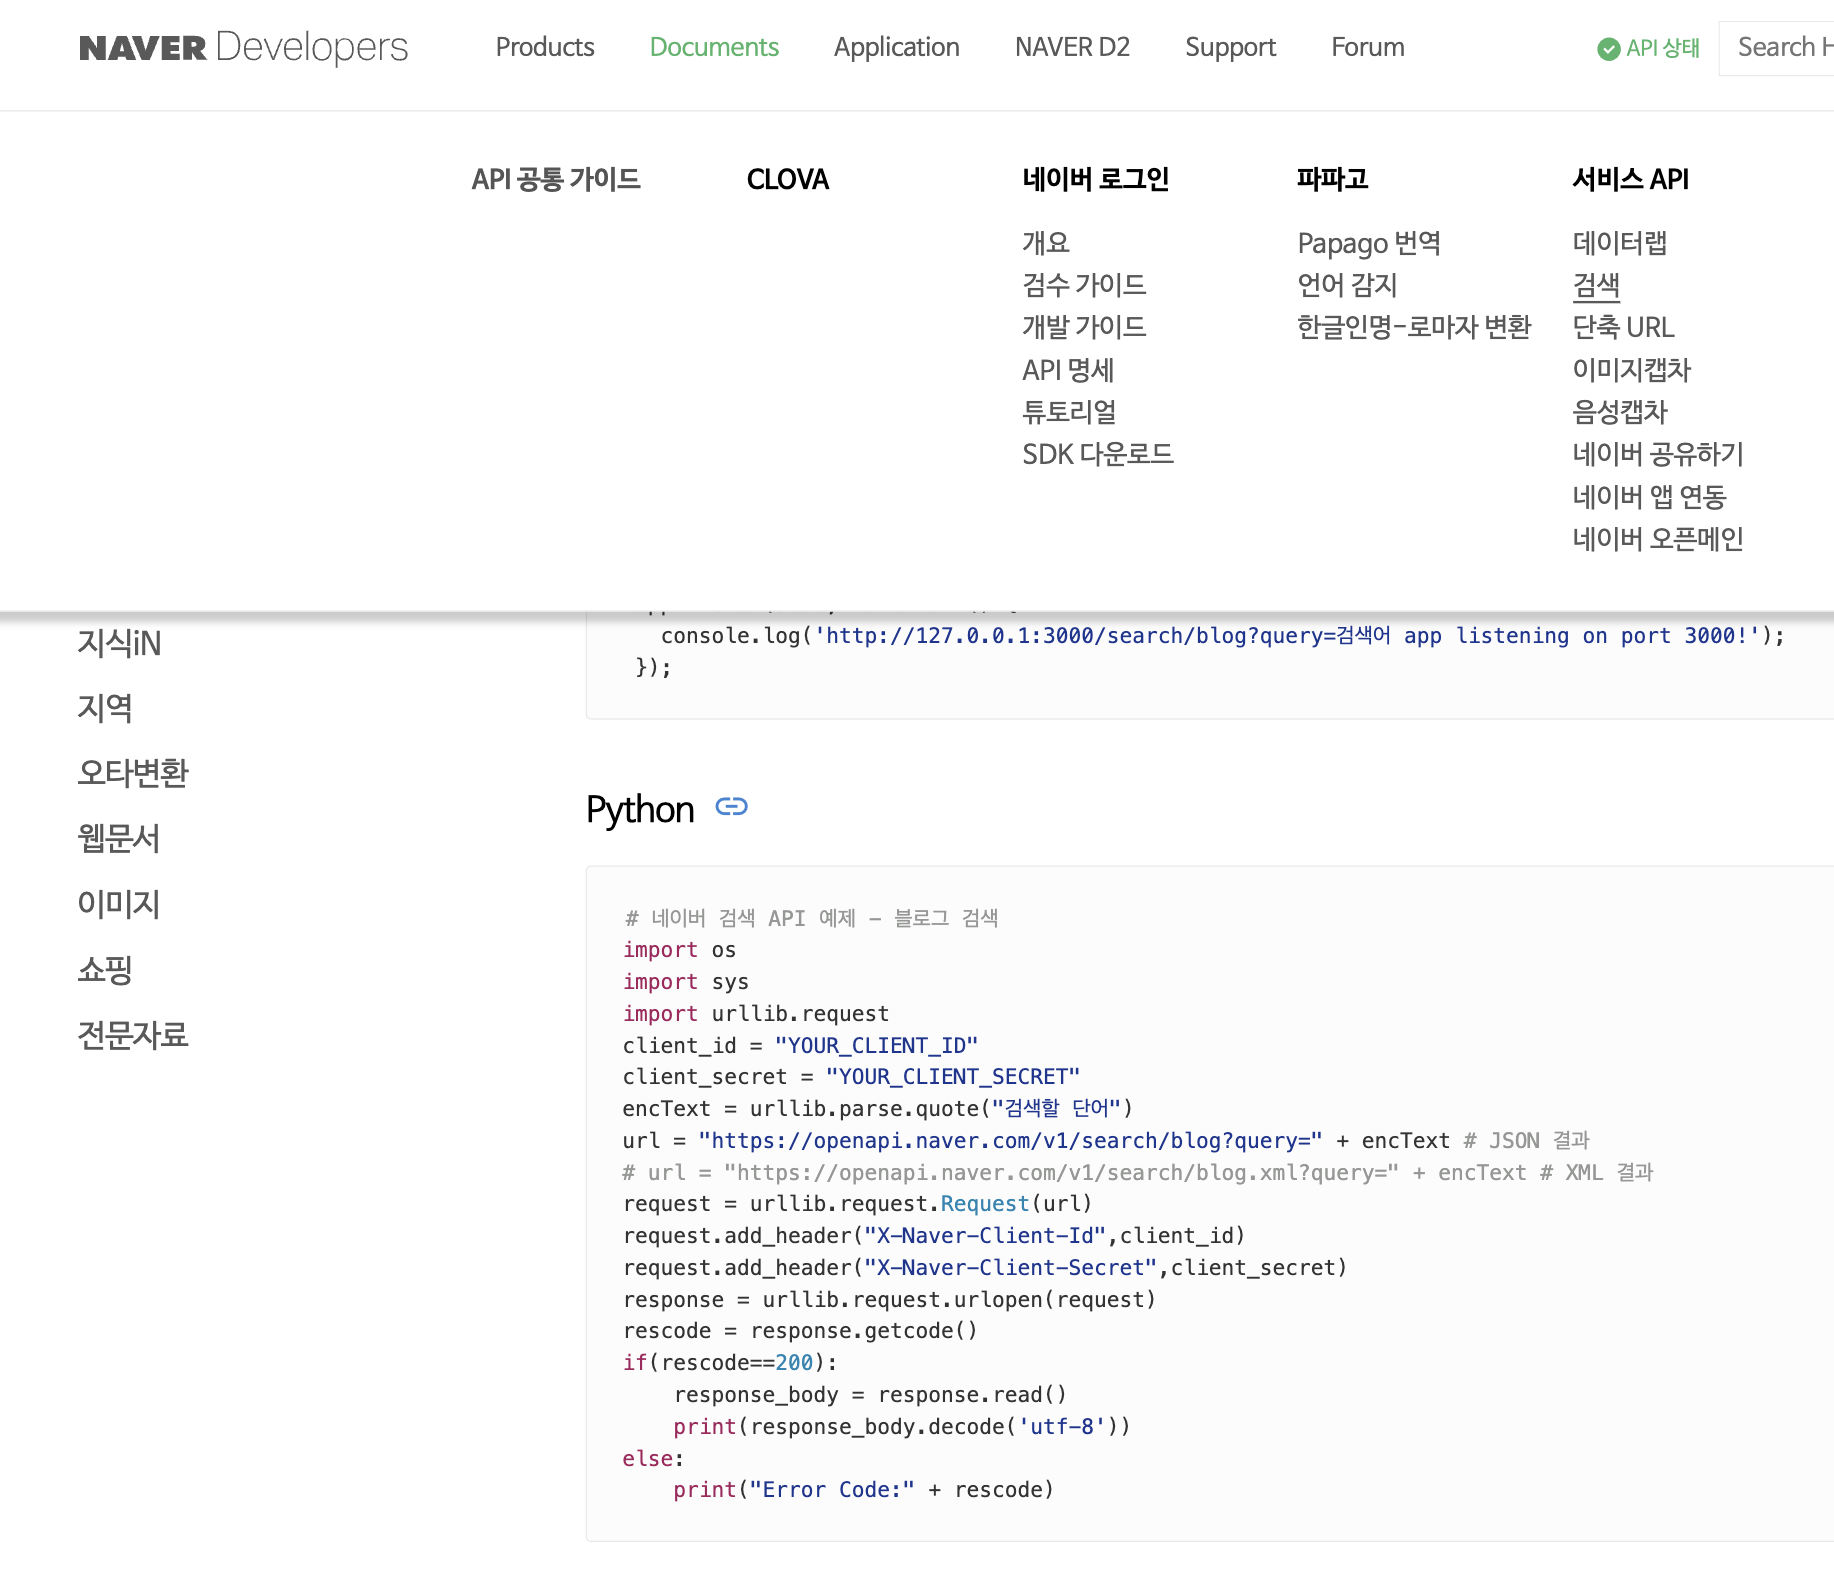This screenshot has width=1834, height=1590.
Task: Click the Python section heading
Action: pyautogui.click(x=640, y=809)
